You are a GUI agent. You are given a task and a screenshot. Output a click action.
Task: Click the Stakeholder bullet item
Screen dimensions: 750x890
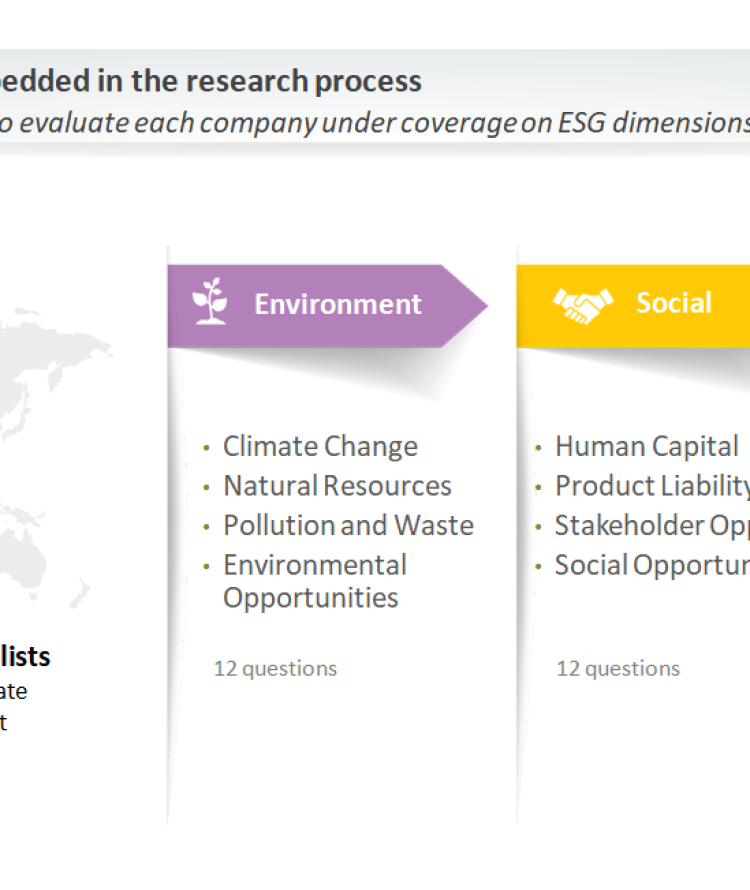(652, 525)
